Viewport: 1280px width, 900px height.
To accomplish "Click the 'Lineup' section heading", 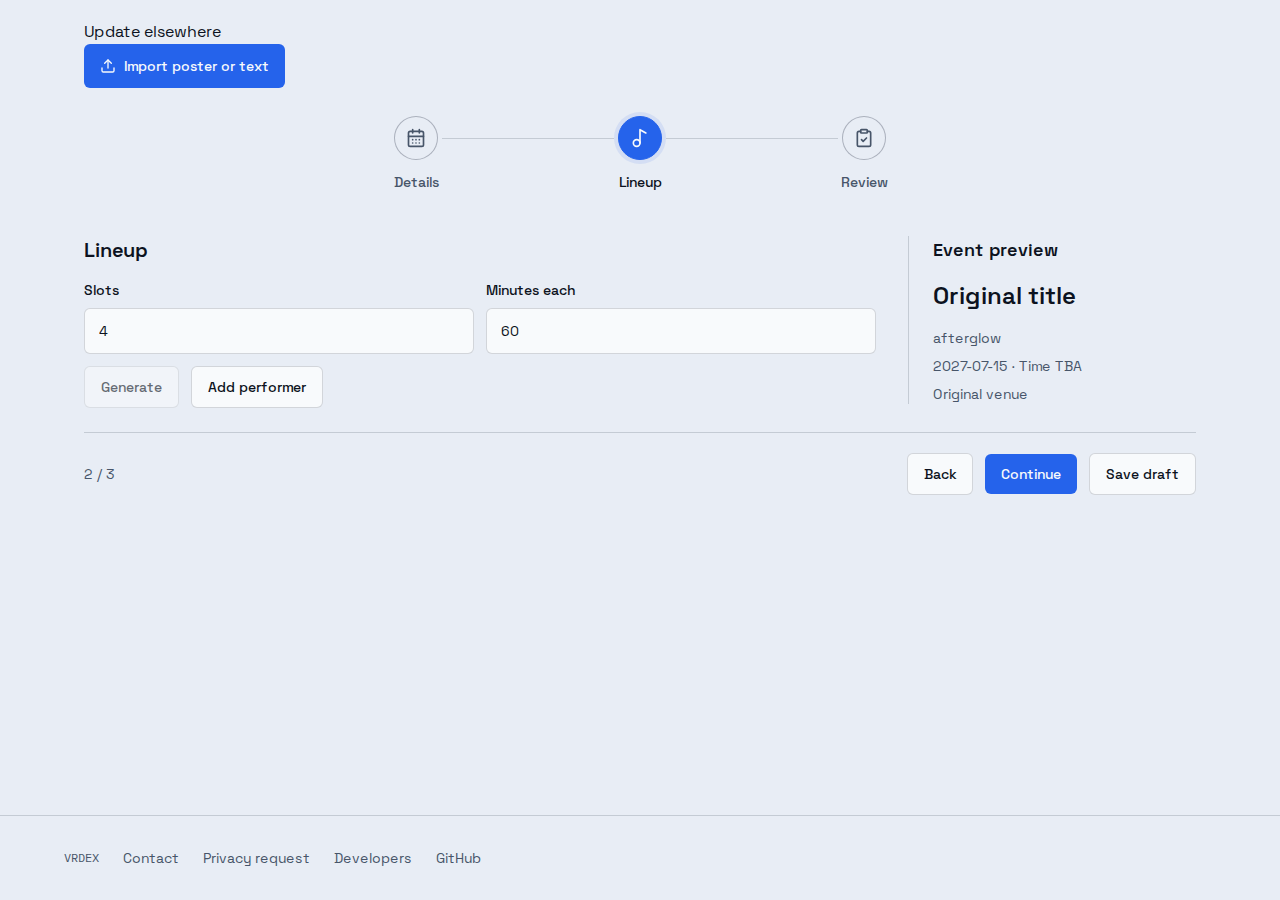I will coord(116,250).
